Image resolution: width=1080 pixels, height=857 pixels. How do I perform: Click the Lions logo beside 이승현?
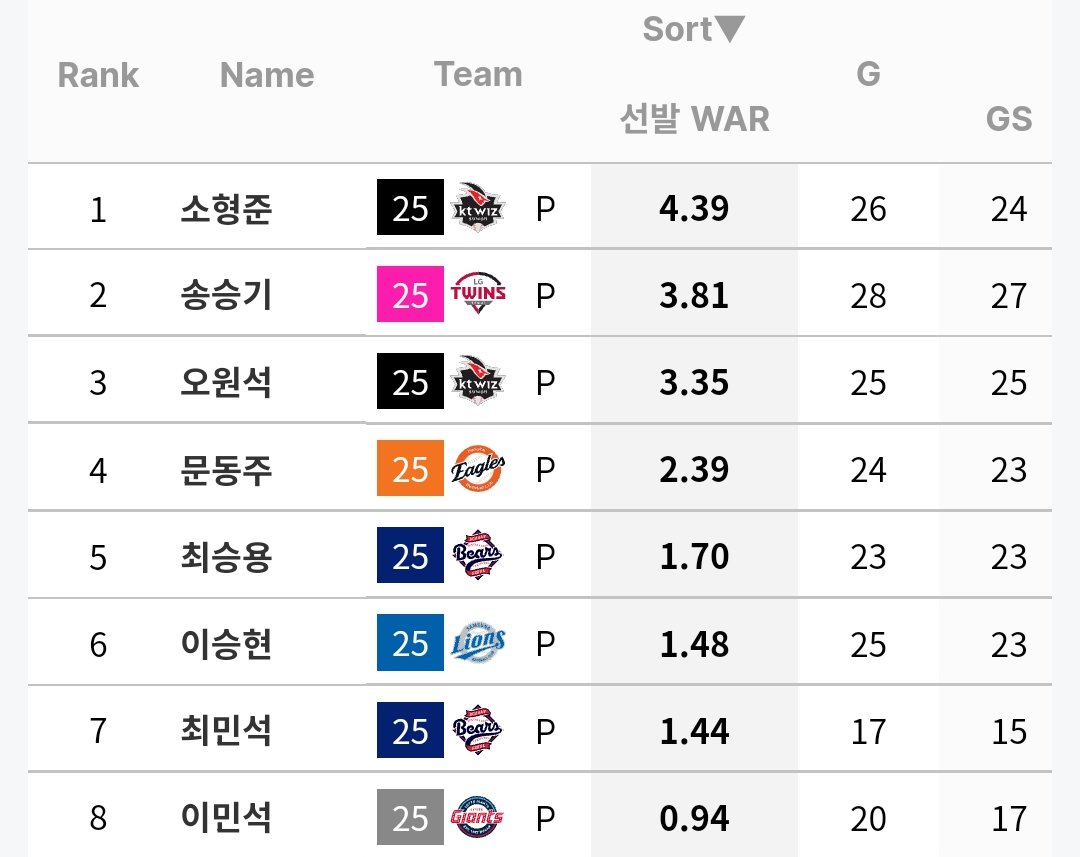click(x=477, y=643)
